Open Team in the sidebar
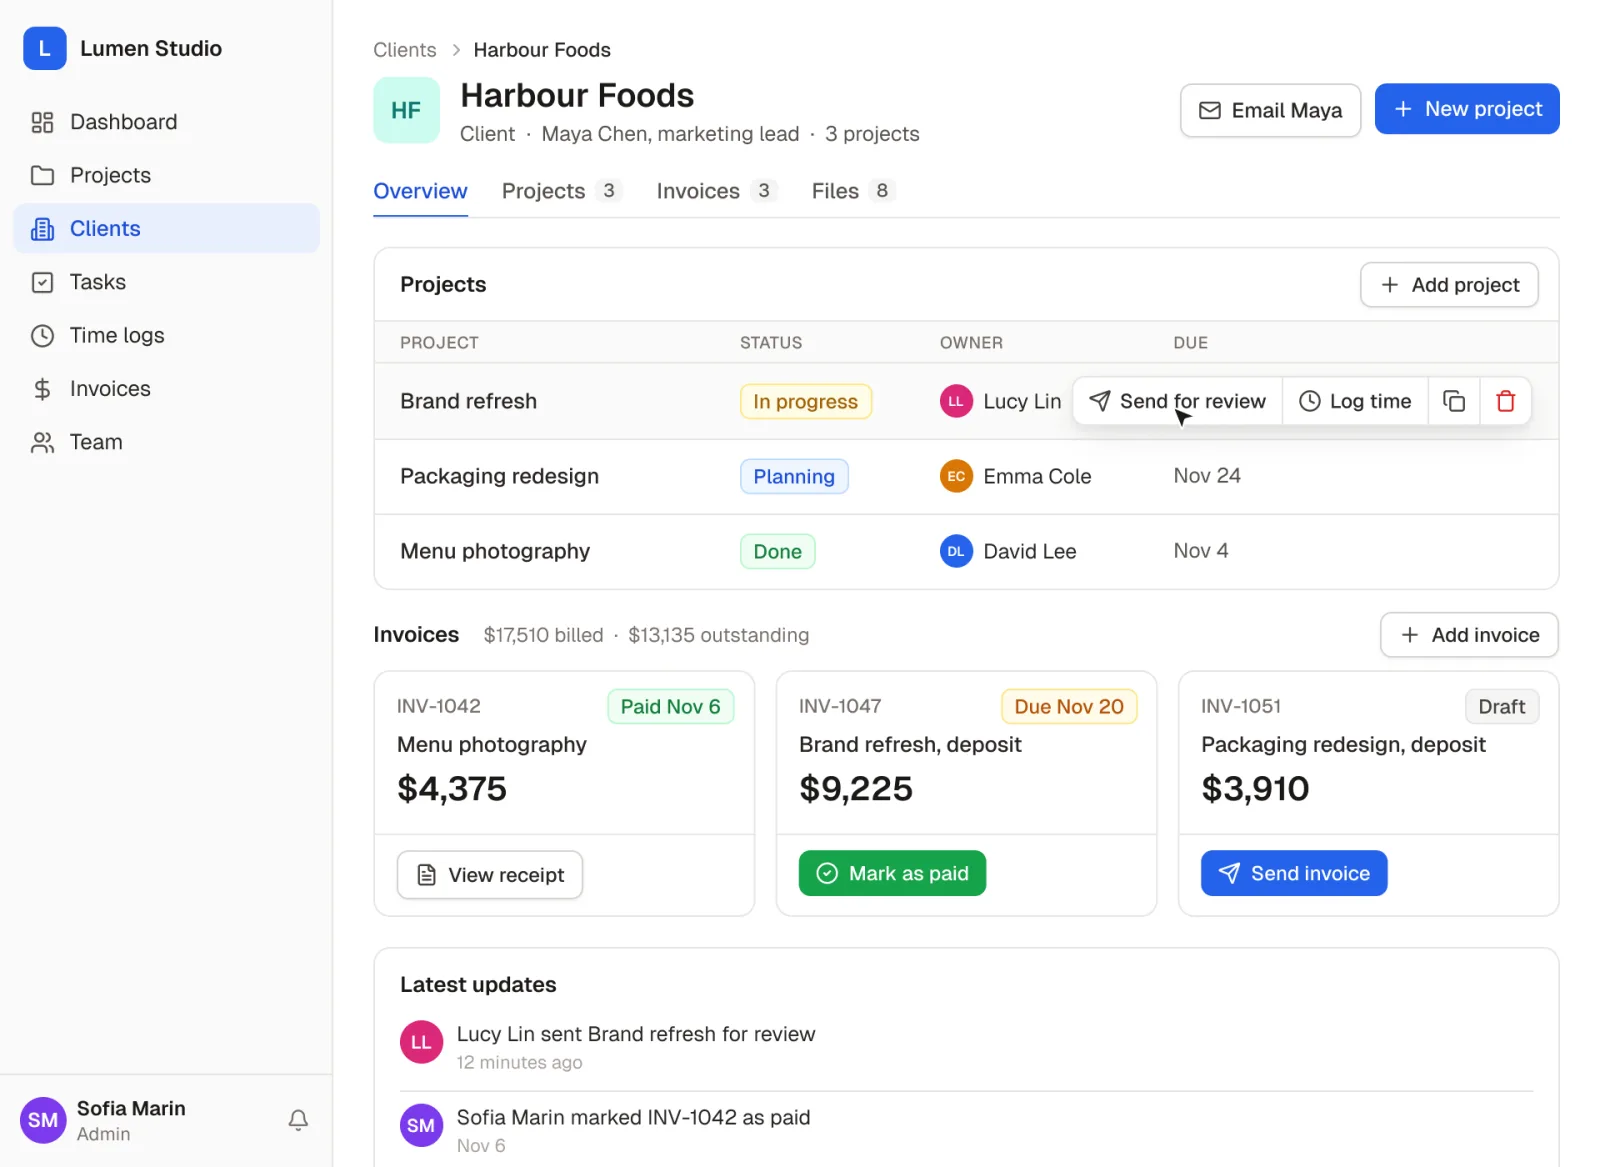The width and height of the screenshot is (1600, 1167). click(166, 442)
